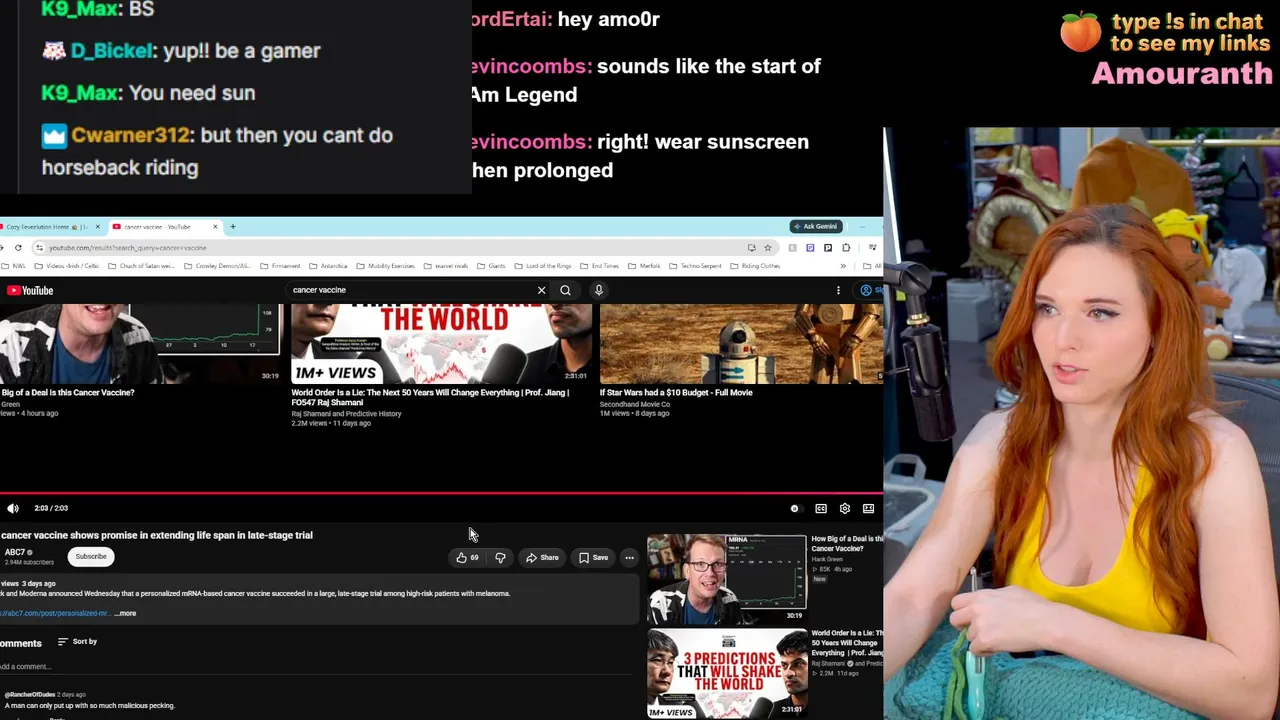Reload the page in the browser
The image size is (1280, 720).
pyautogui.click(x=18, y=248)
